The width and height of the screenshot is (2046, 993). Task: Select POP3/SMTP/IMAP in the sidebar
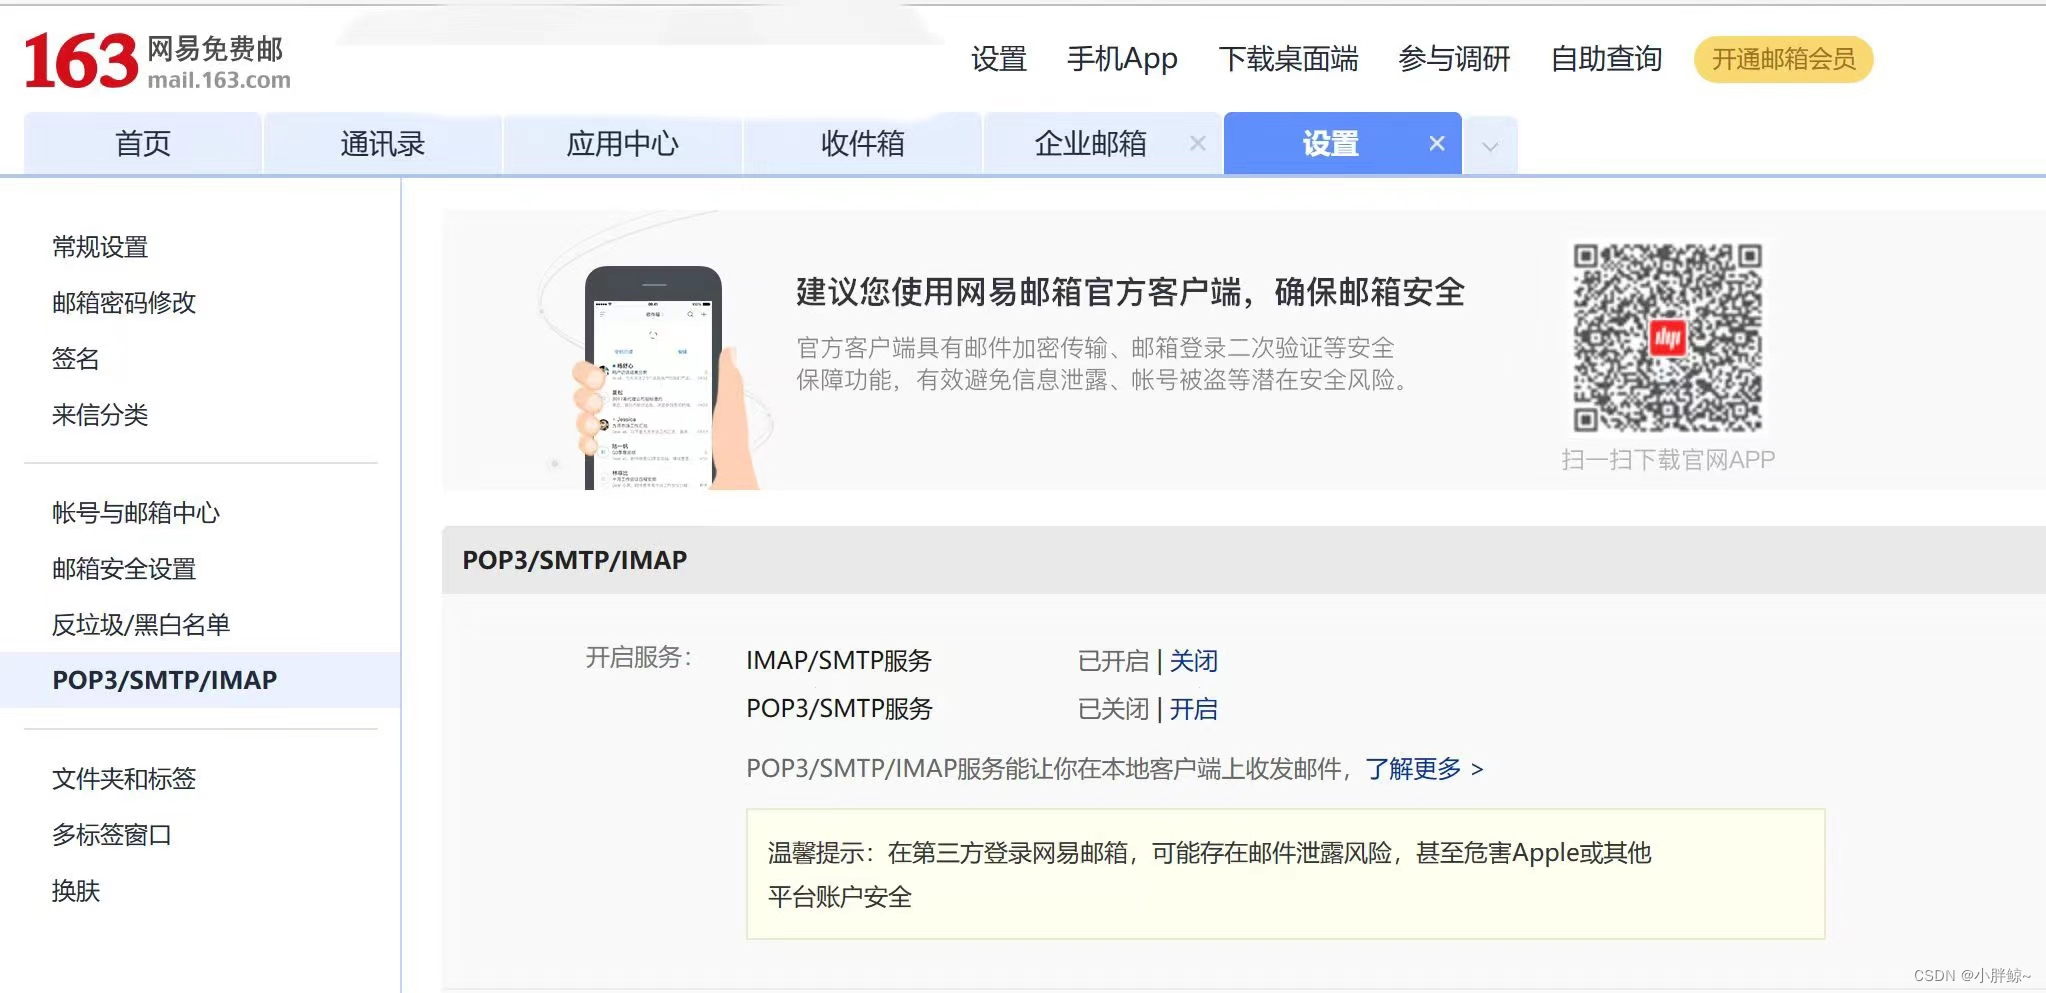point(200,680)
